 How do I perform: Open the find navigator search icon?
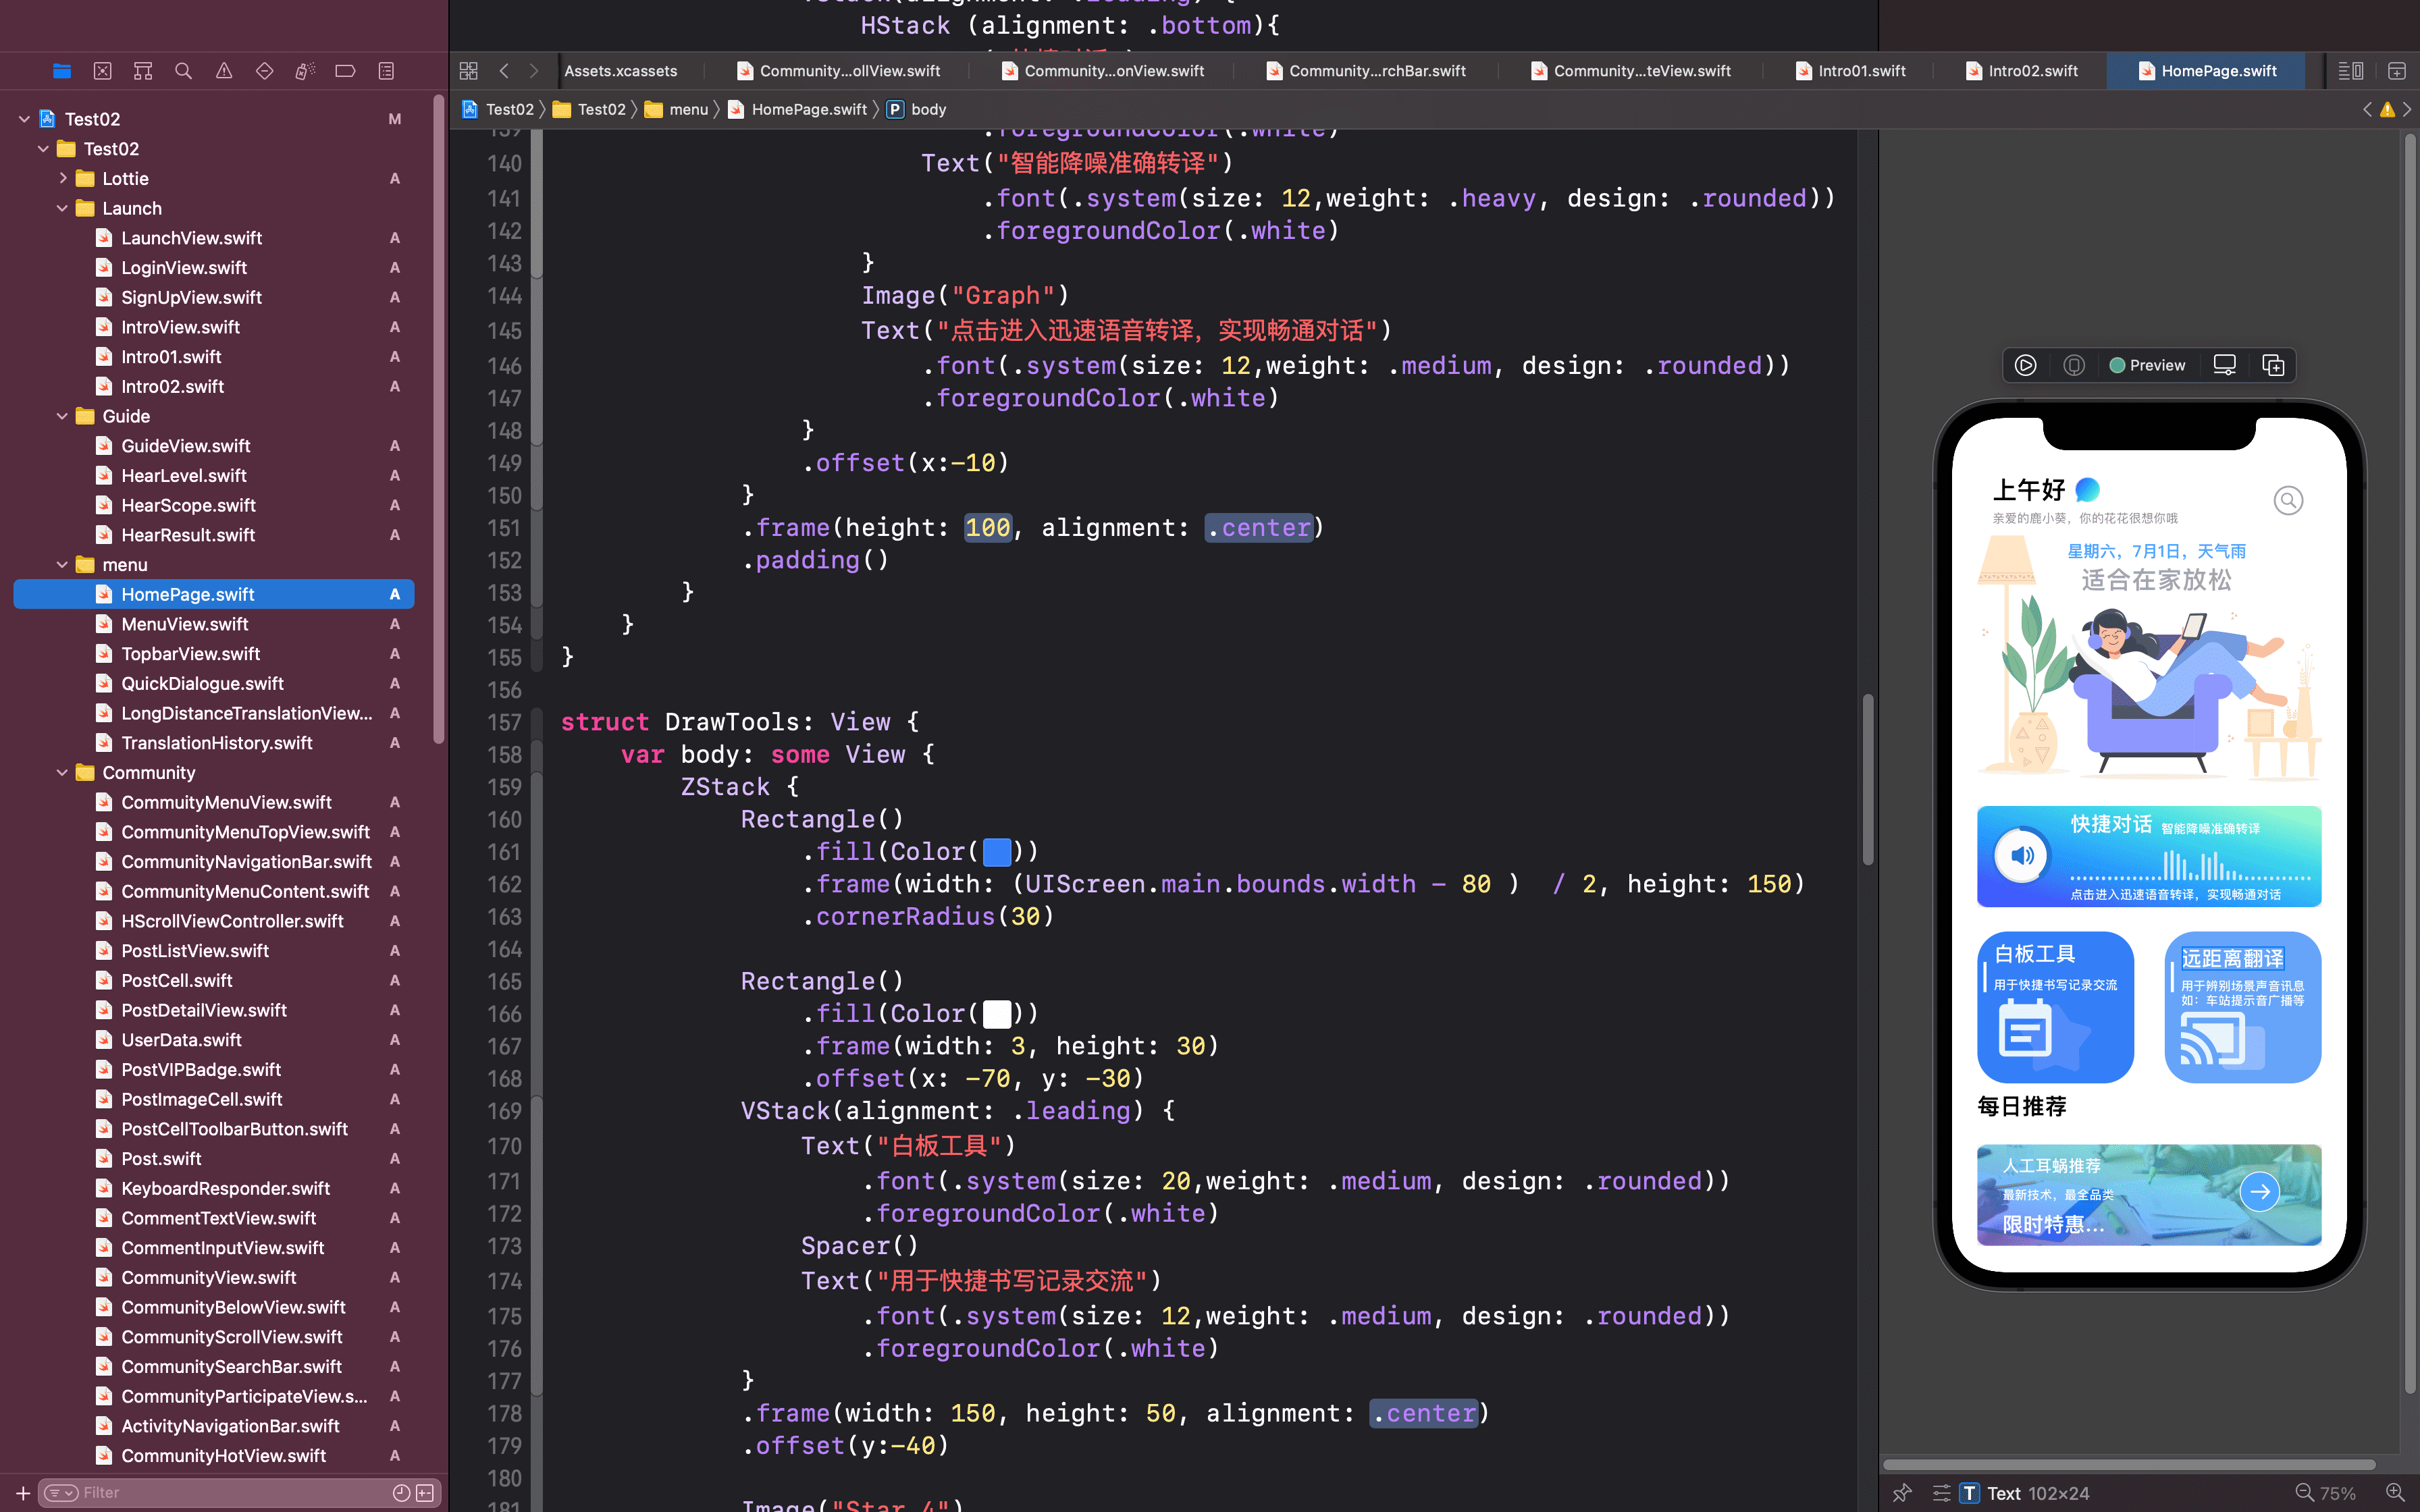[183, 71]
